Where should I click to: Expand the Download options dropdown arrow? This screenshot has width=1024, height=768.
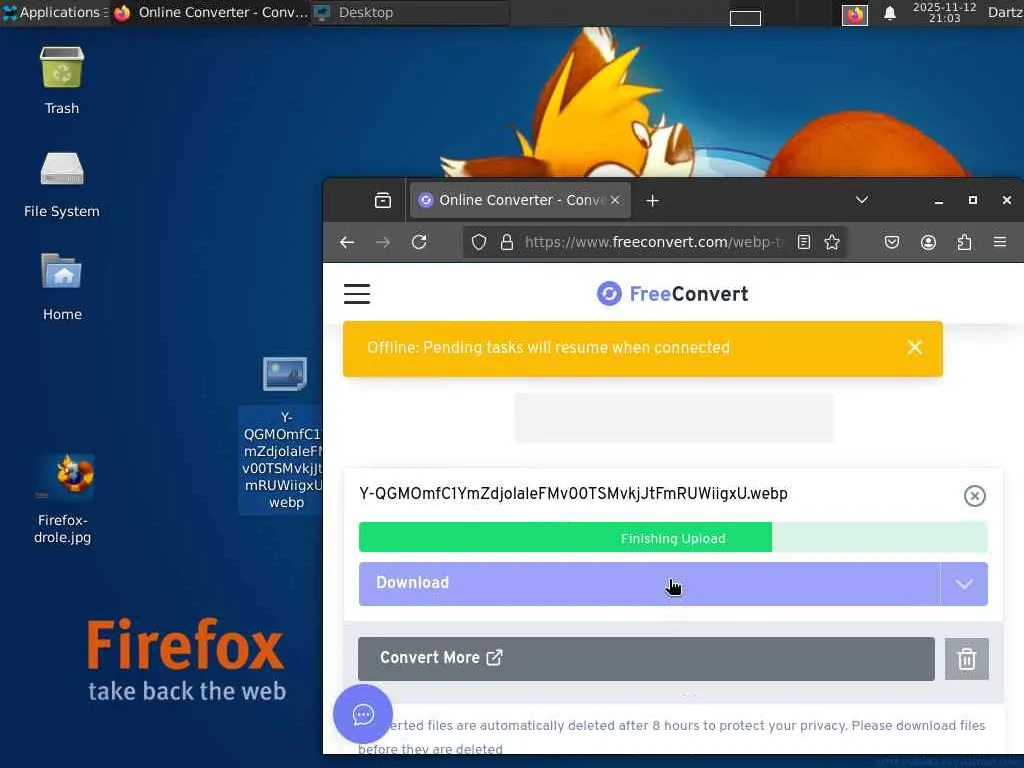[x=964, y=584]
